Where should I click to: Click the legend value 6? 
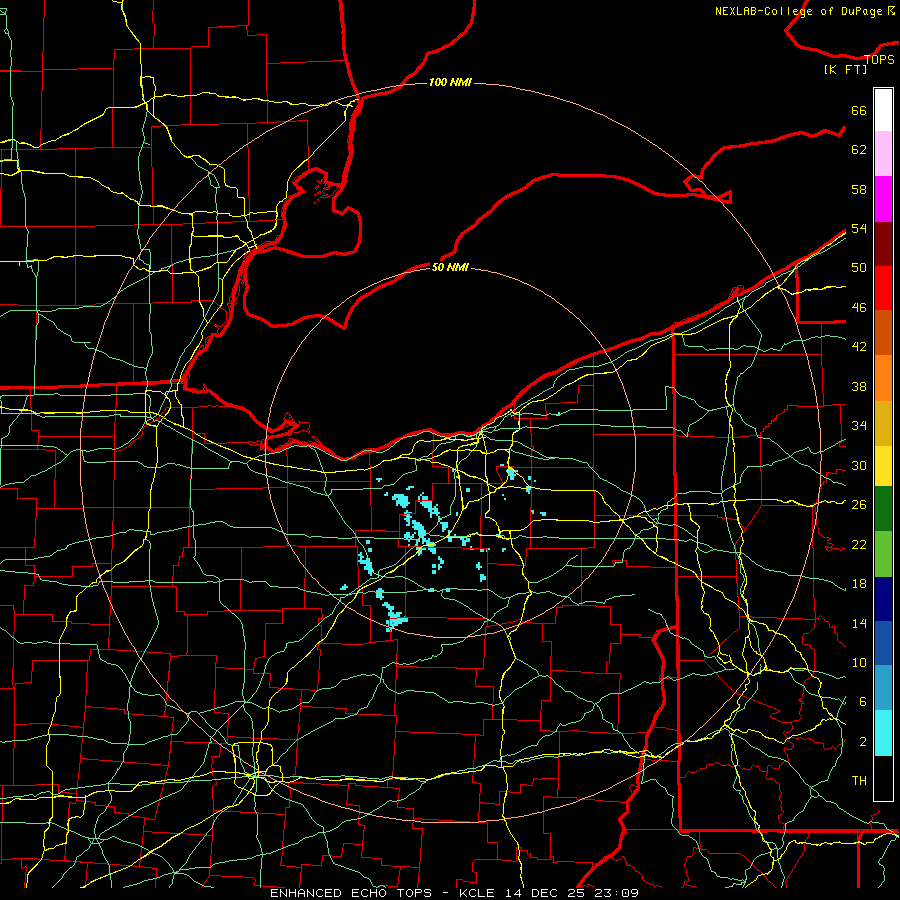pyautogui.click(x=862, y=702)
